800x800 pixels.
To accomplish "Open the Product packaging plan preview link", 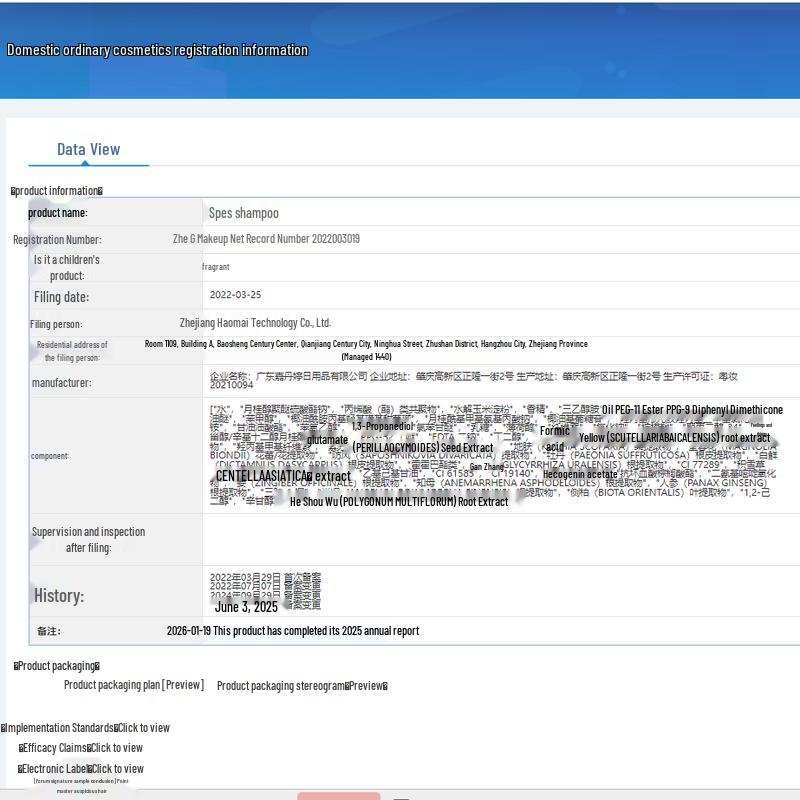I will click(x=134, y=685).
